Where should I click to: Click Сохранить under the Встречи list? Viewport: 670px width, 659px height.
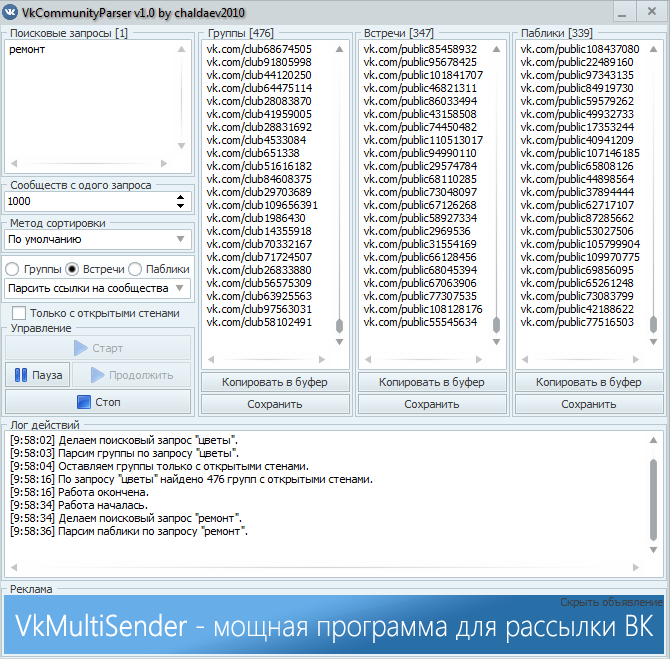pos(432,404)
